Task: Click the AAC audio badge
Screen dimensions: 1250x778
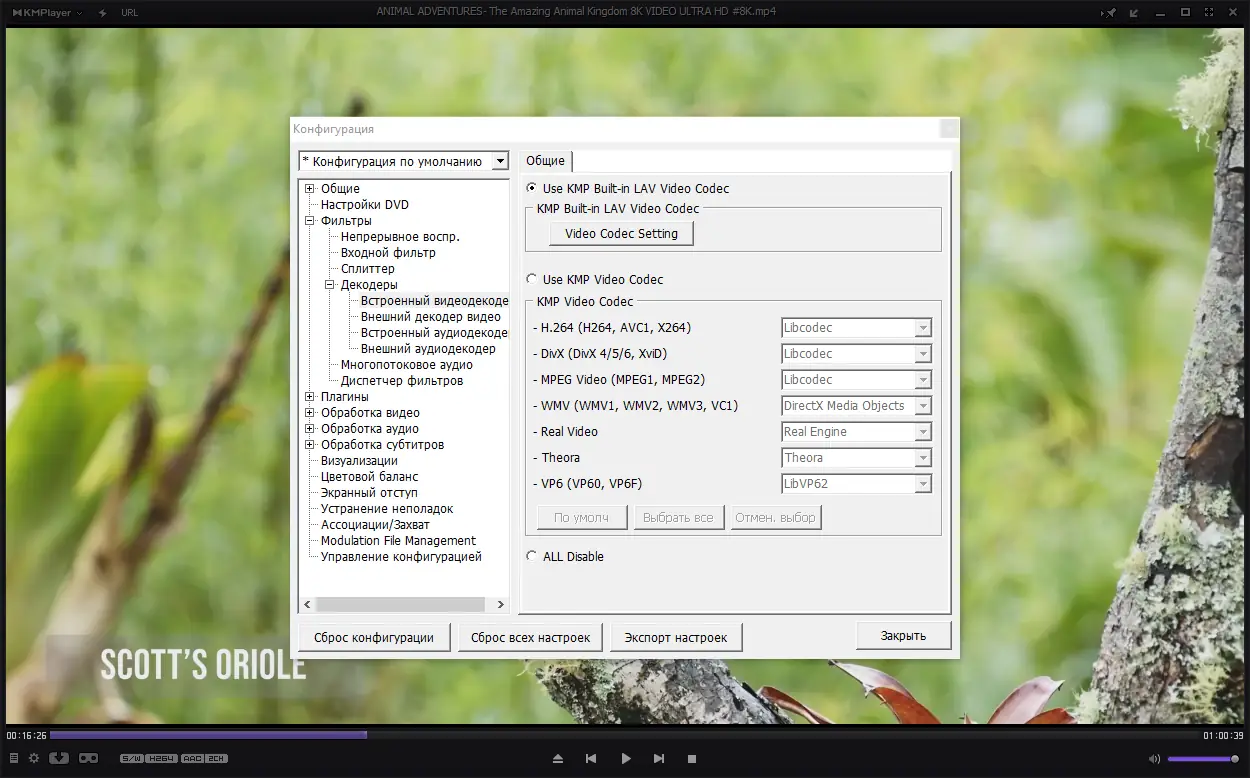Action: click(x=190, y=759)
